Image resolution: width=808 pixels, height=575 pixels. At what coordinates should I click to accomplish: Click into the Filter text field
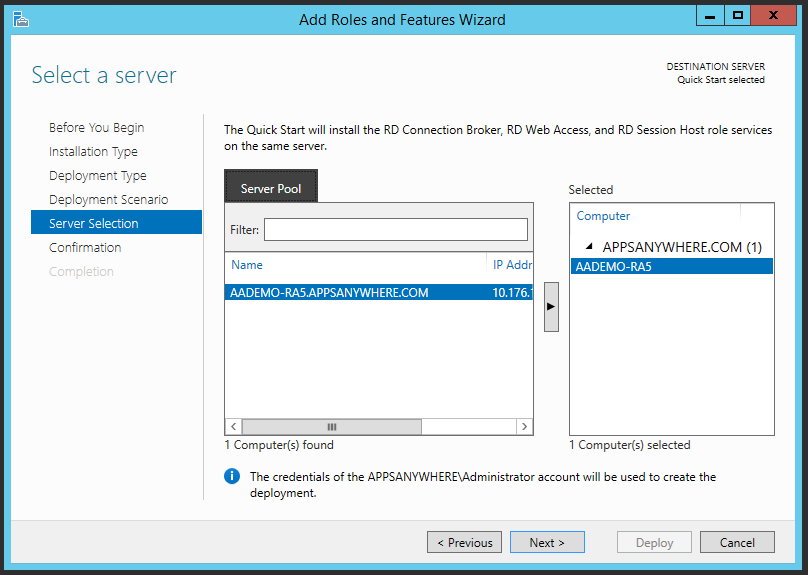tap(395, 230)
